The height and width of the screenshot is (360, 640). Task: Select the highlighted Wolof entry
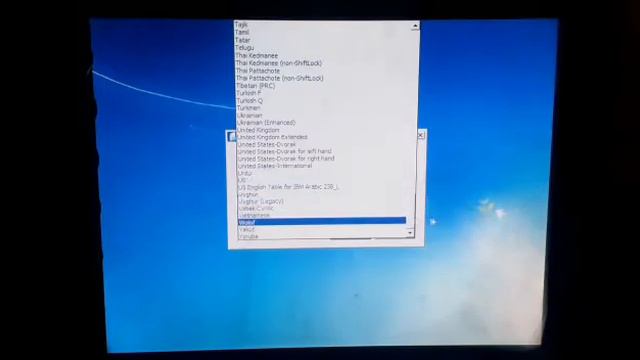click(x=322, y=222)
